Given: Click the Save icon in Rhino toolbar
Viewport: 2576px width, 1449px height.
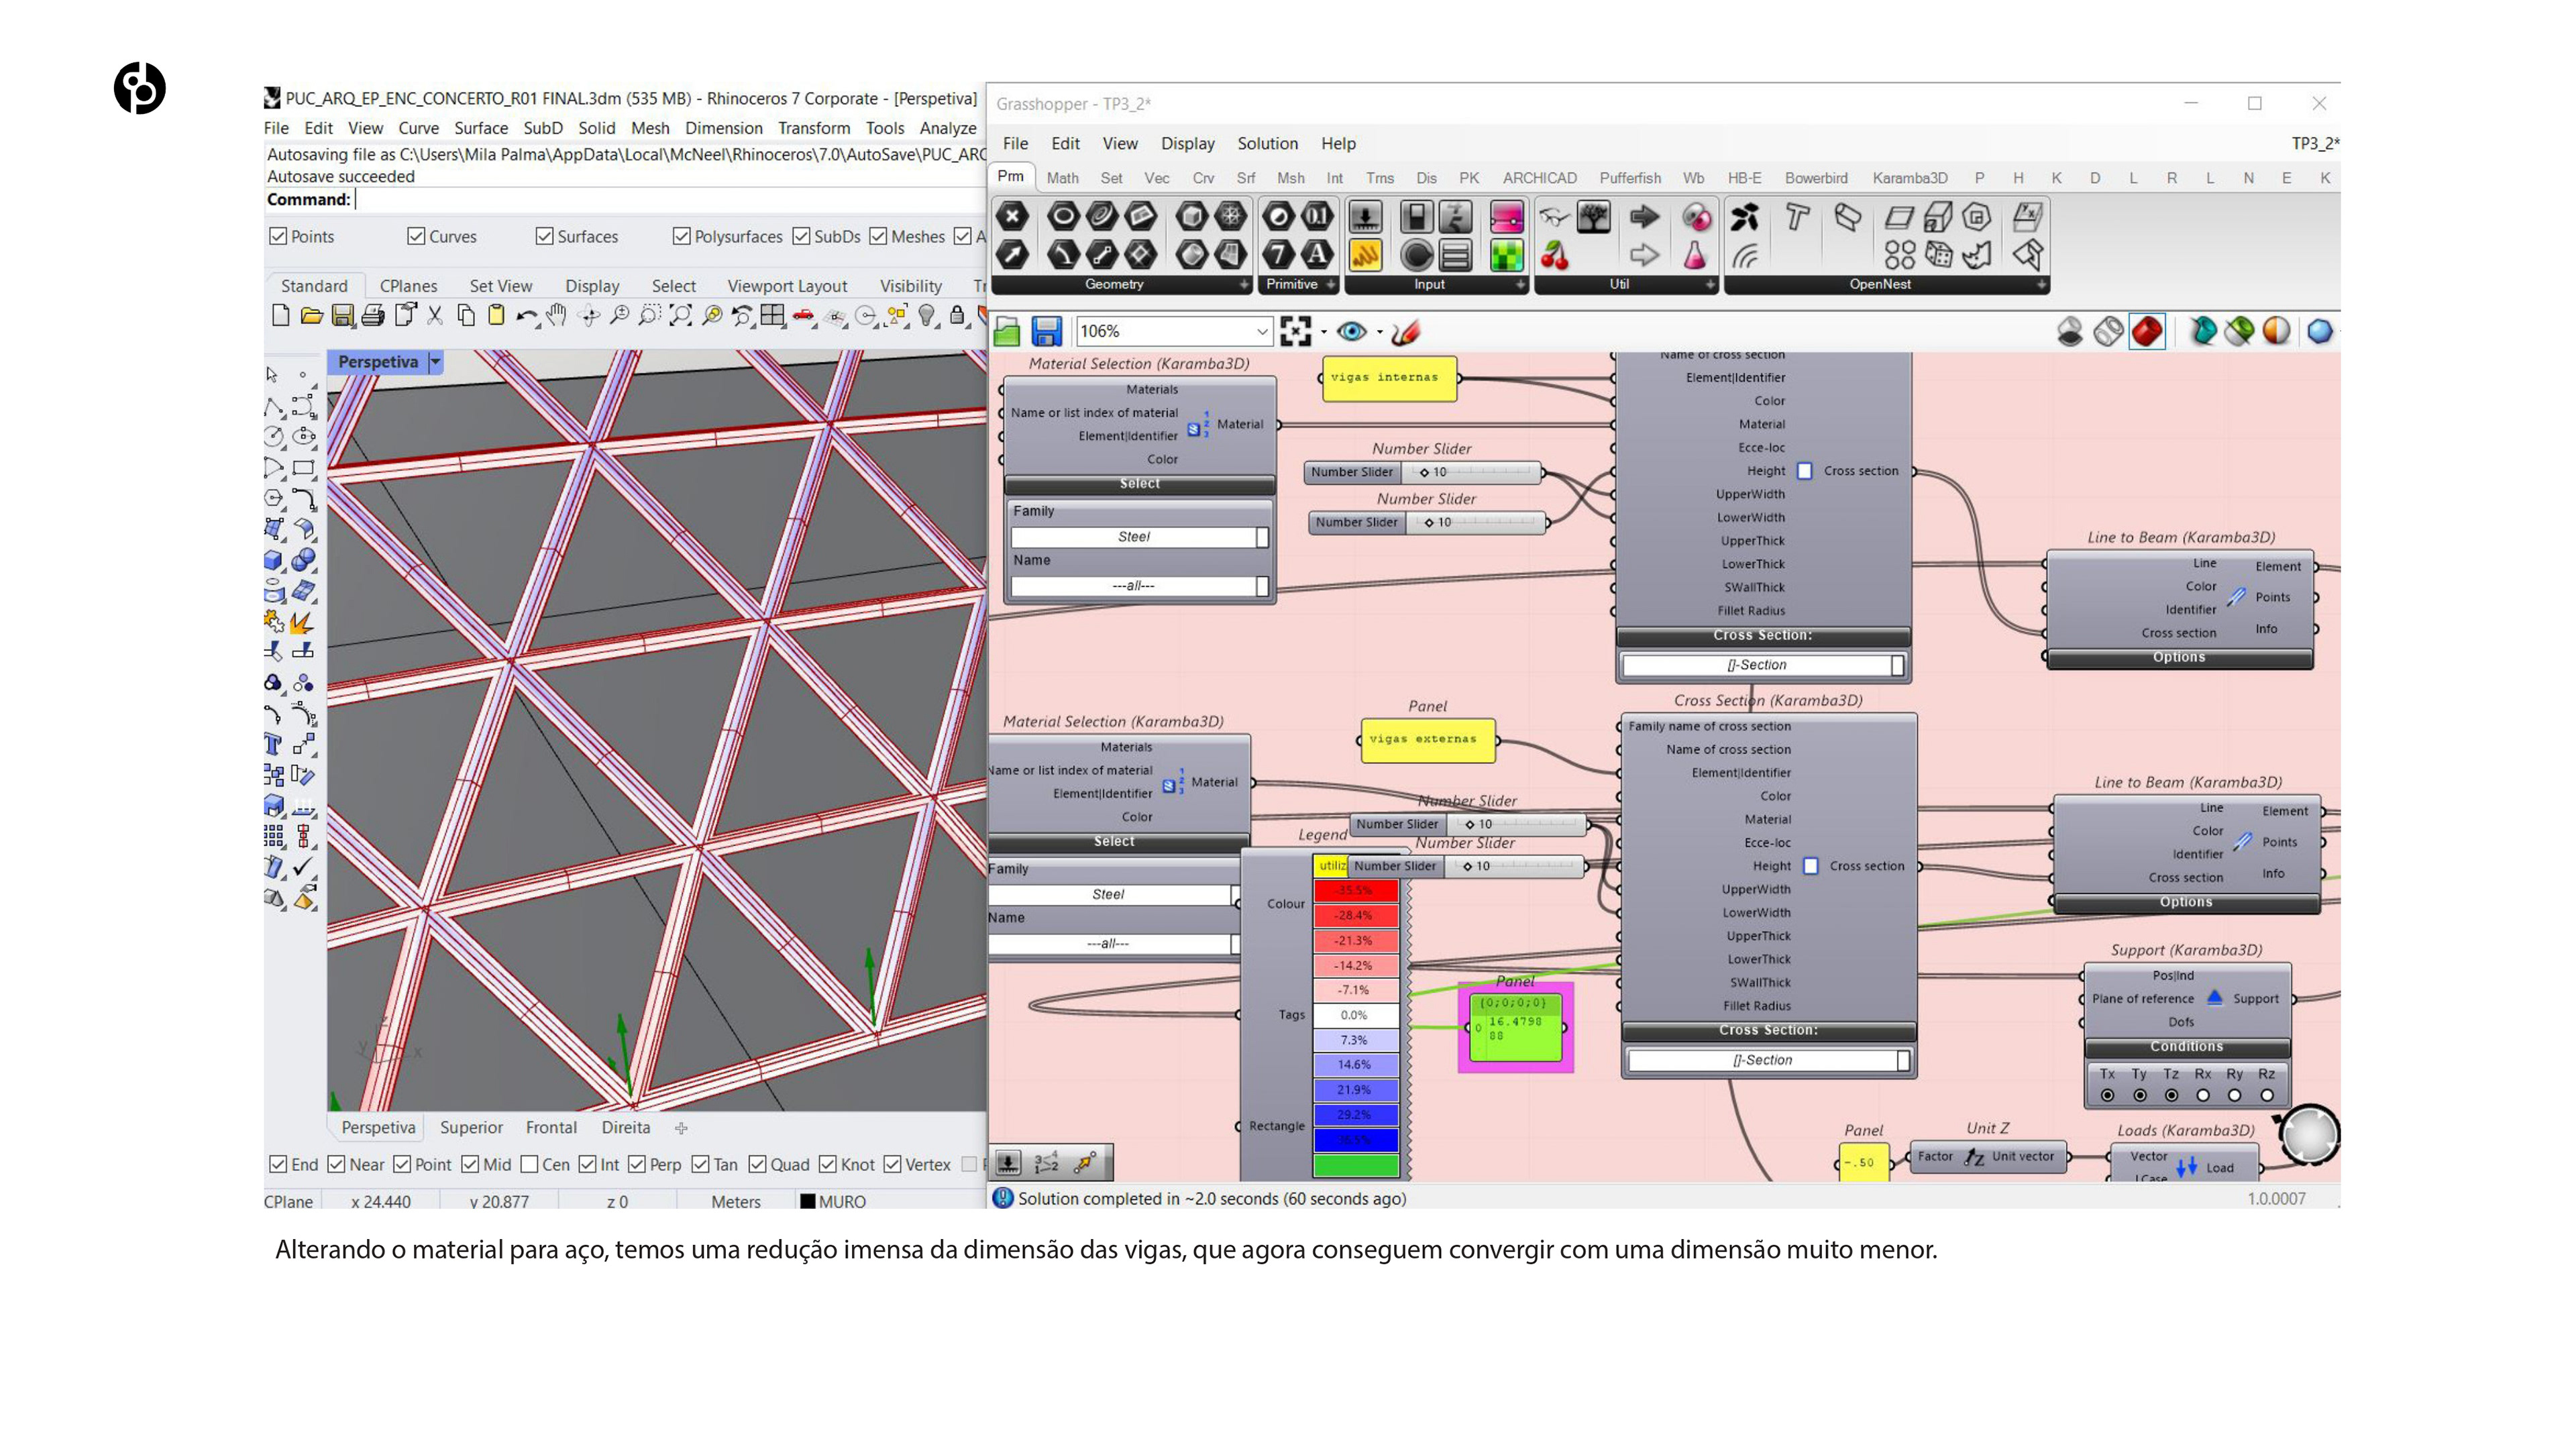Looking at the screenshot, I should click(x=342, y=316).
